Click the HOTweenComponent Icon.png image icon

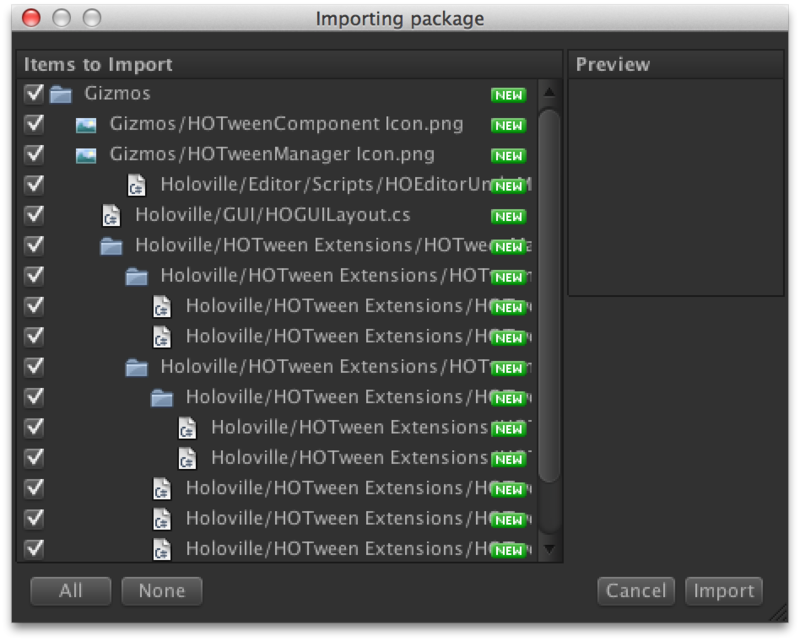coord(86,125)
